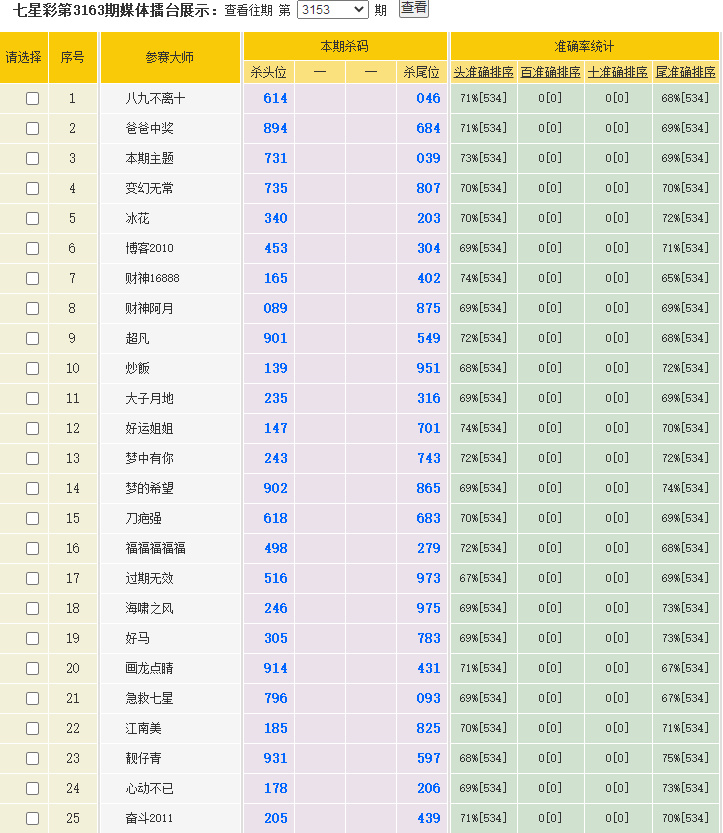Select the checkbox for 奋斗2011
Image resolution: width=723 pixels, height=833 pixels.
click(x=33, y=819)
